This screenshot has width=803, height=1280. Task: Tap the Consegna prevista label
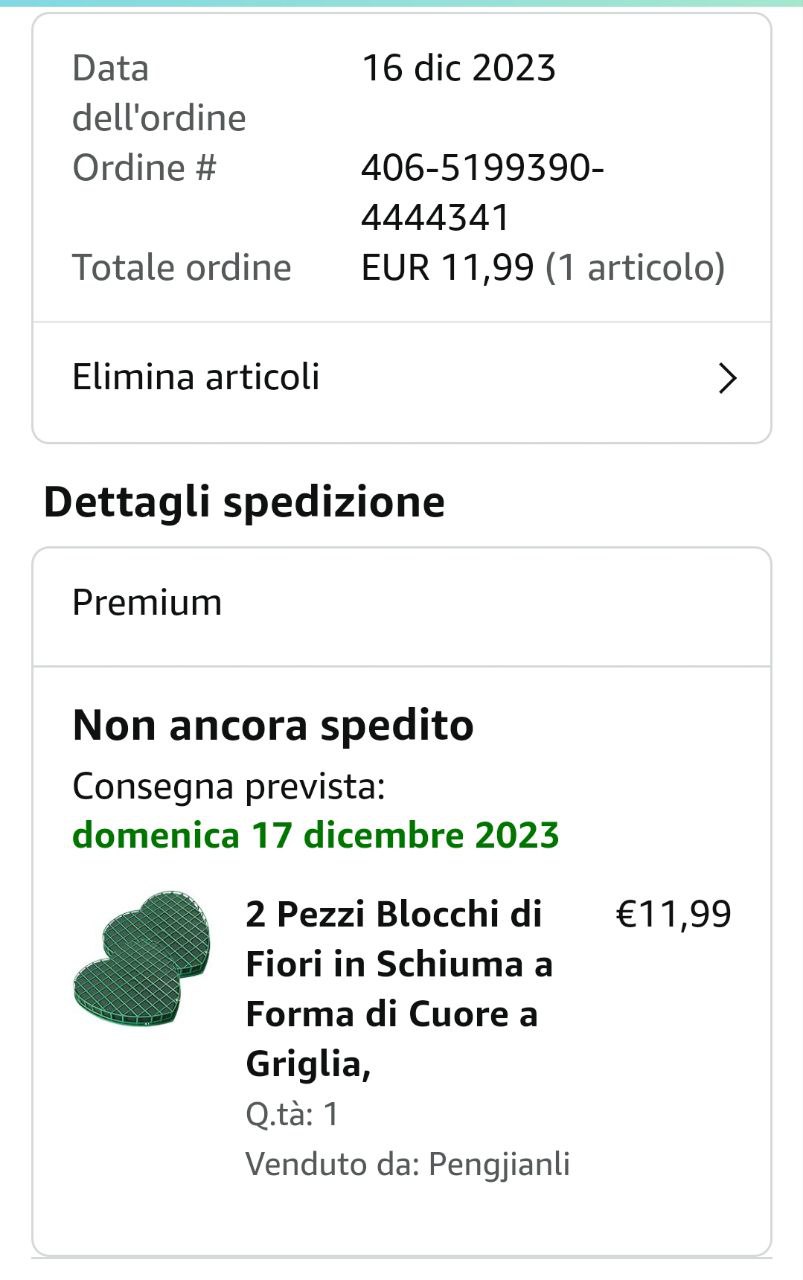228,786
